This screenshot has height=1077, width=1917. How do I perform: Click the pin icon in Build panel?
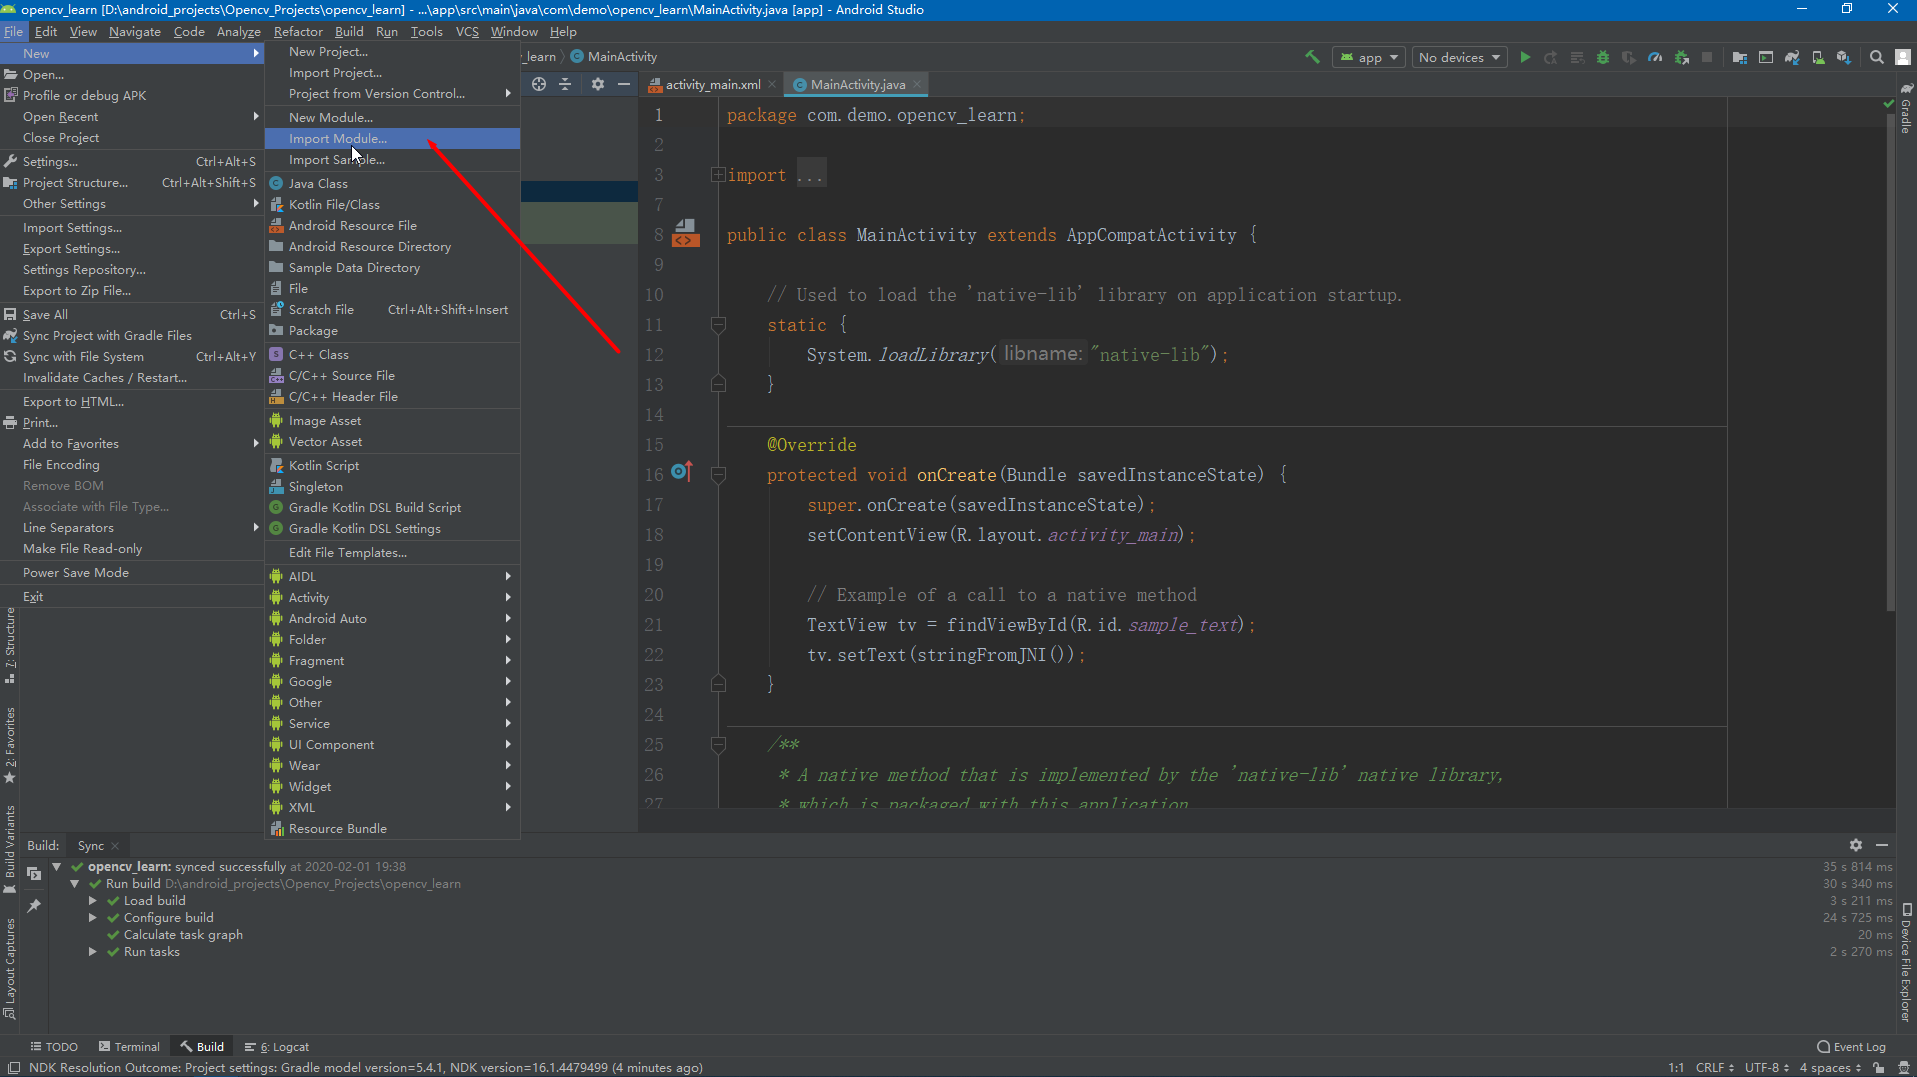[x=34, y=906]
